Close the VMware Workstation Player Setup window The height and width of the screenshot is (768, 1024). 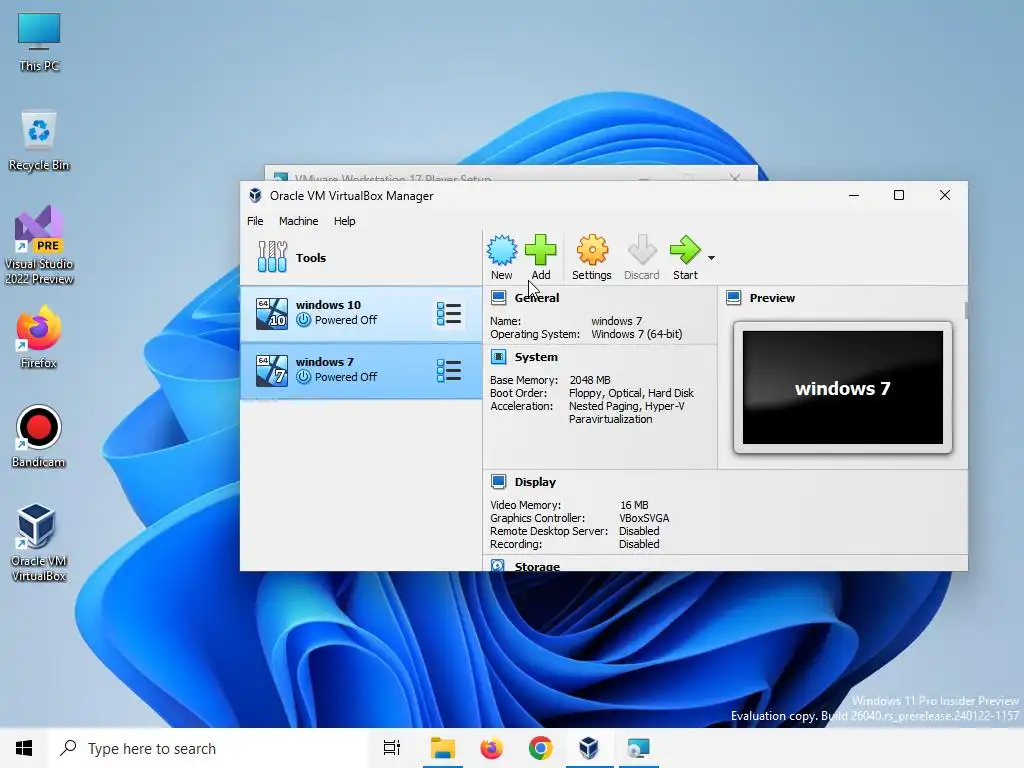(735, 177)
